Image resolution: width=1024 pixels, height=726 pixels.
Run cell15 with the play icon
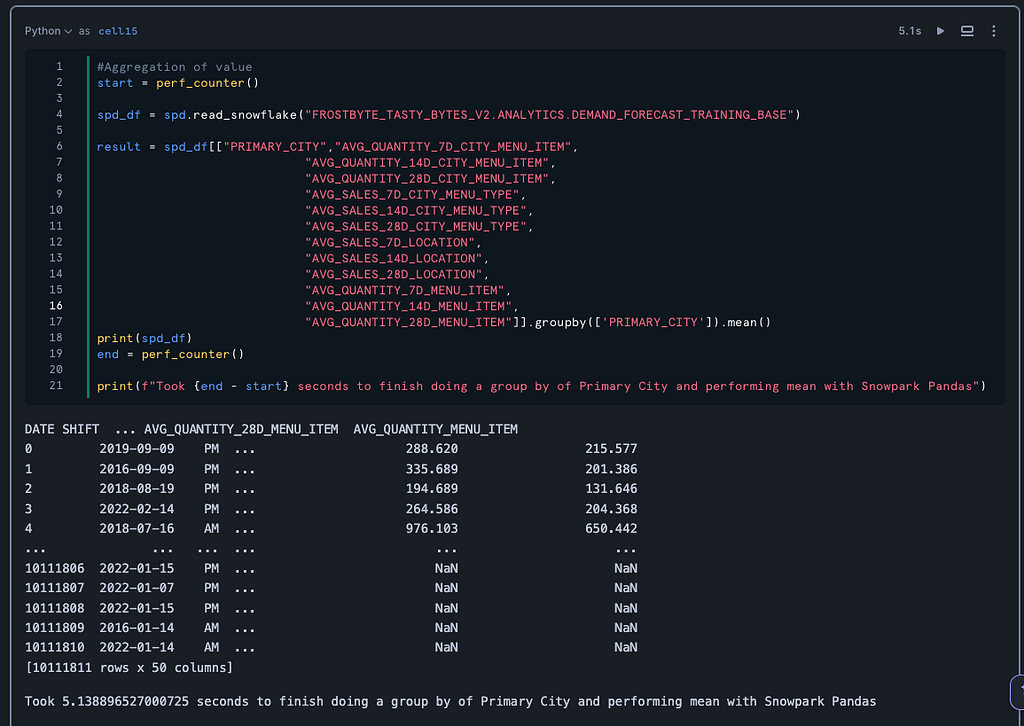(x=940, y=31)
